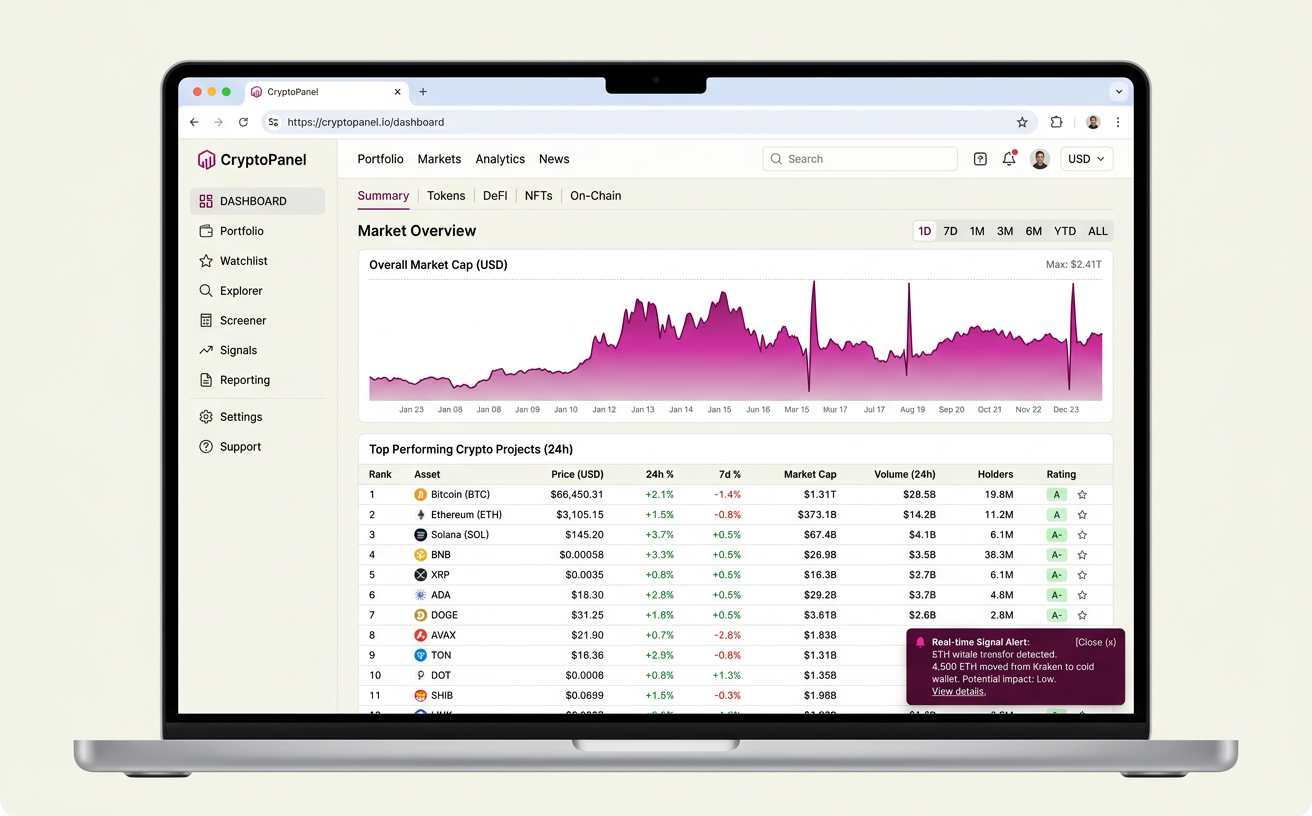1312x816 pixels.
Task: Close the Real-time Signal Alert
Action: (x=1096, y=642)
